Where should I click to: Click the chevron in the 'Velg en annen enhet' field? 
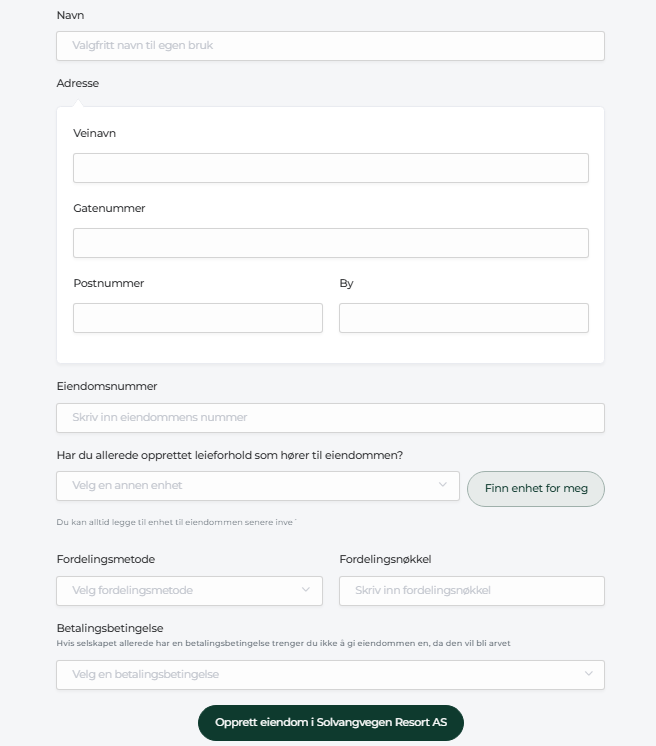(x=442, y=485)
